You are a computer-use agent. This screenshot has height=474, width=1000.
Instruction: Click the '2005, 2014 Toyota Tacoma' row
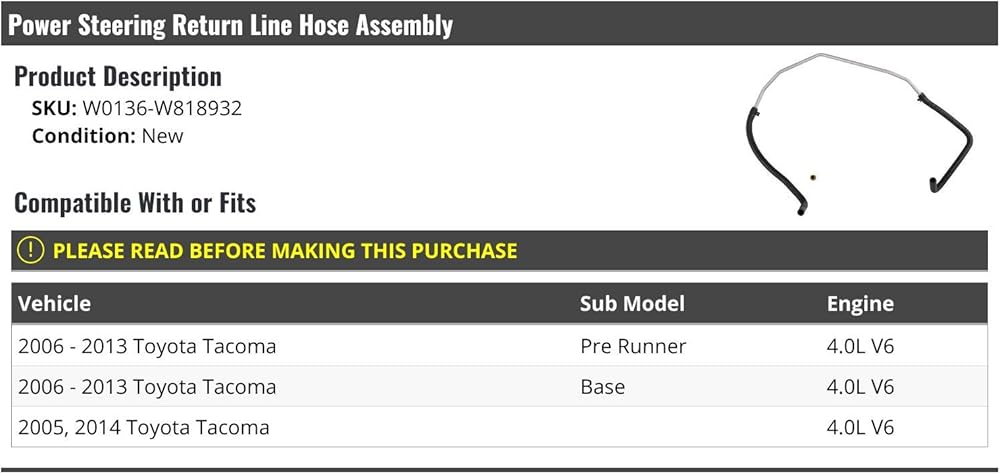click(x=144, y=427)
